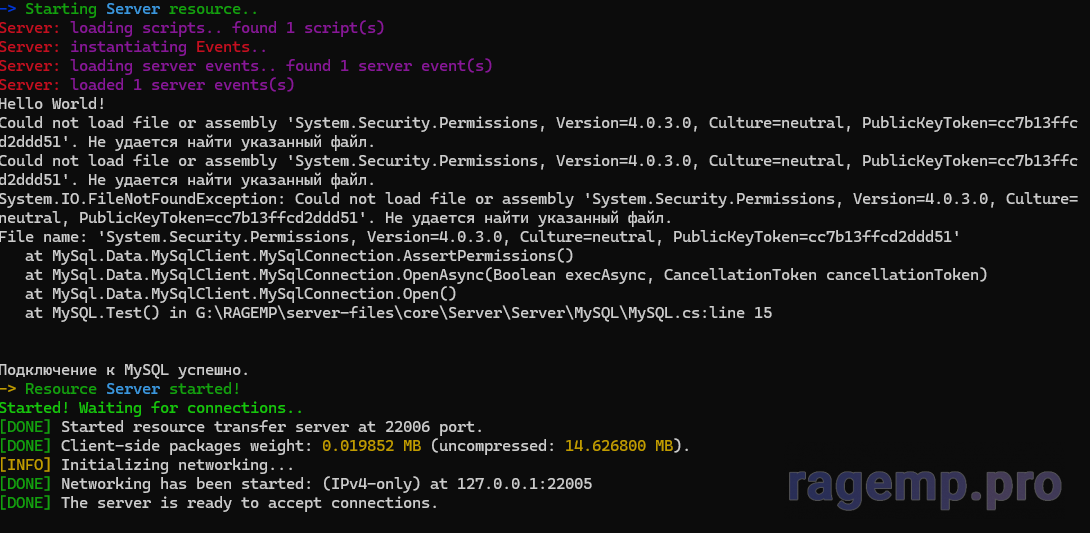The width and height of the screenshot is (1090, 533).
Task: Click the yellow [INFO] tag
Action: click(x=26, y=465)
